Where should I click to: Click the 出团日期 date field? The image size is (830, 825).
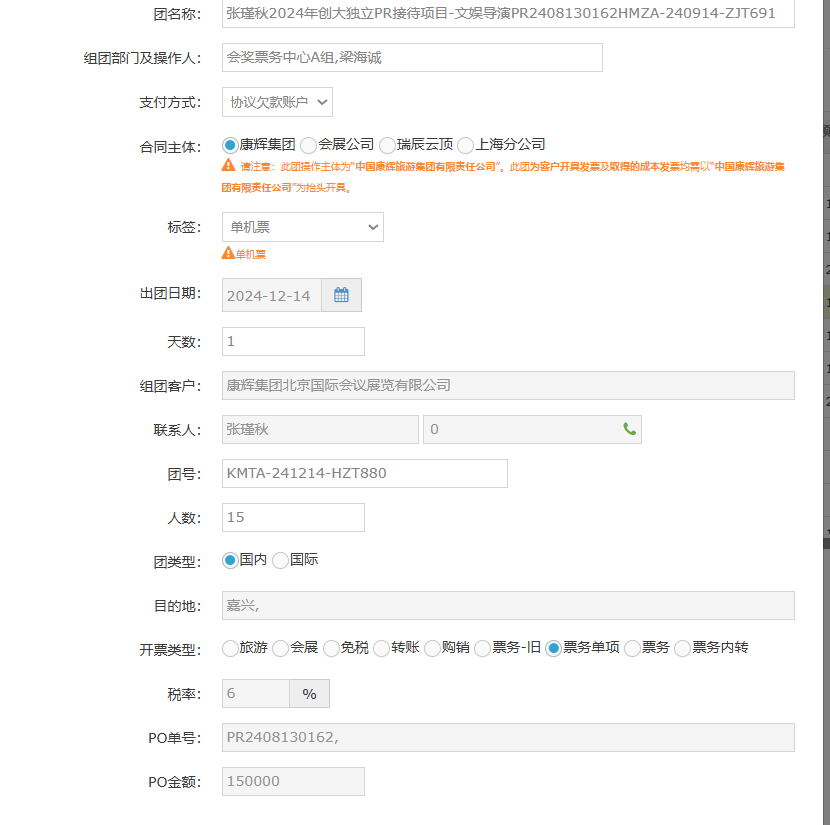pyautogui.click(x=271, y=295)
